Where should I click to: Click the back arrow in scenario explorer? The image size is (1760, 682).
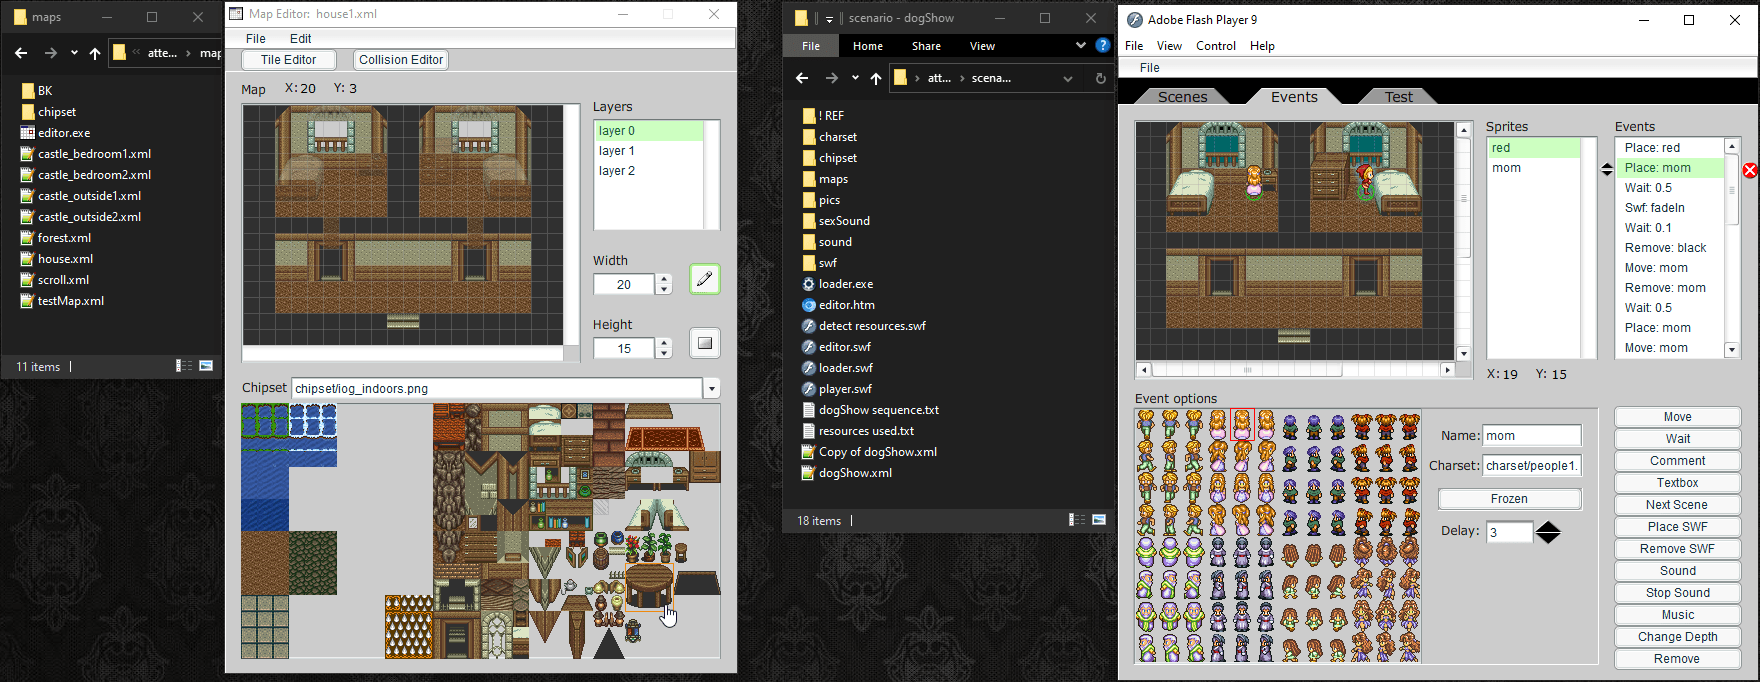801,78
